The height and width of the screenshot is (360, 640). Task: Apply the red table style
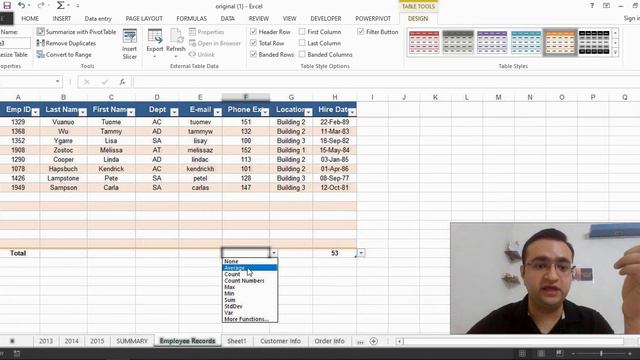[x=424, y=42]
